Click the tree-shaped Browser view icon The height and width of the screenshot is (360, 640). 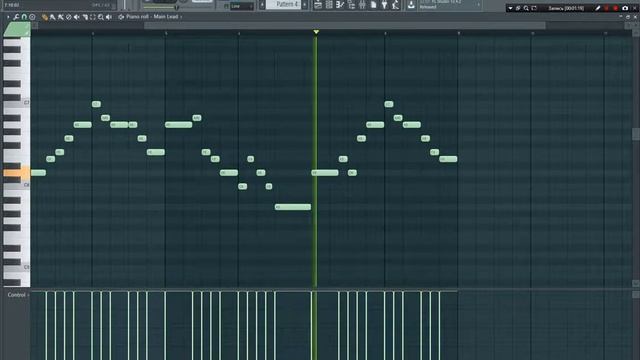tap(351, 5)
